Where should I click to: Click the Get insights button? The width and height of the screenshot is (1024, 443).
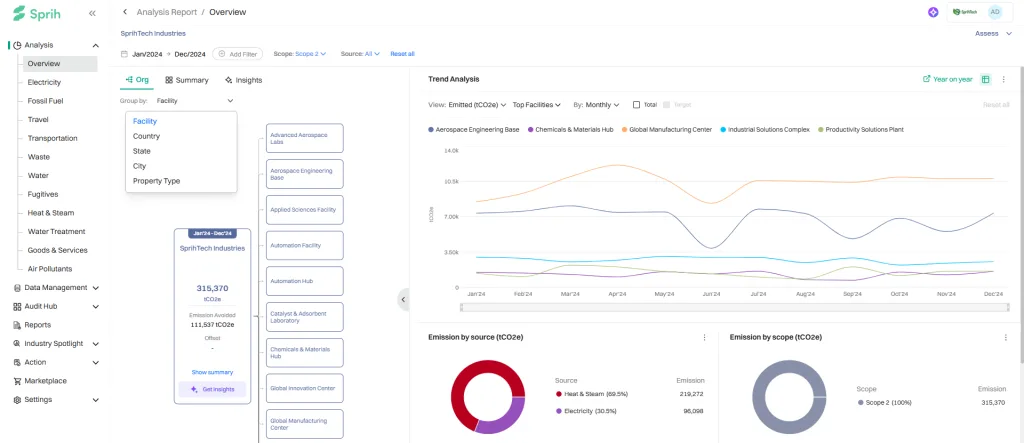212,389
